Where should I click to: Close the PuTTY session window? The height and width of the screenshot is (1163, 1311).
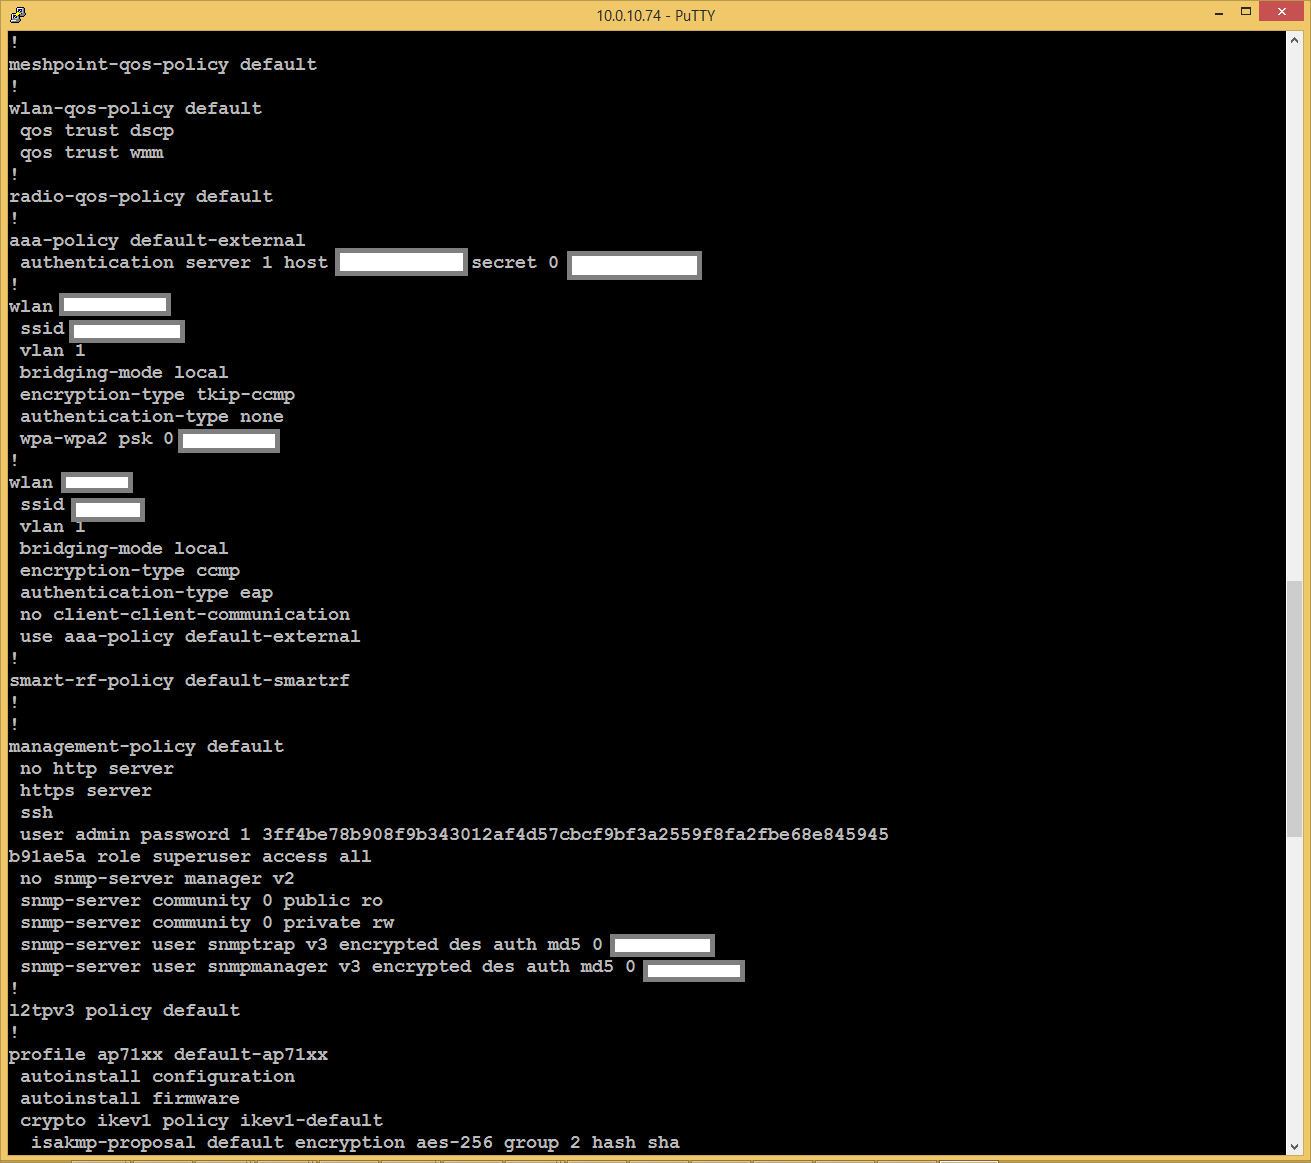tap(1281, 12)
